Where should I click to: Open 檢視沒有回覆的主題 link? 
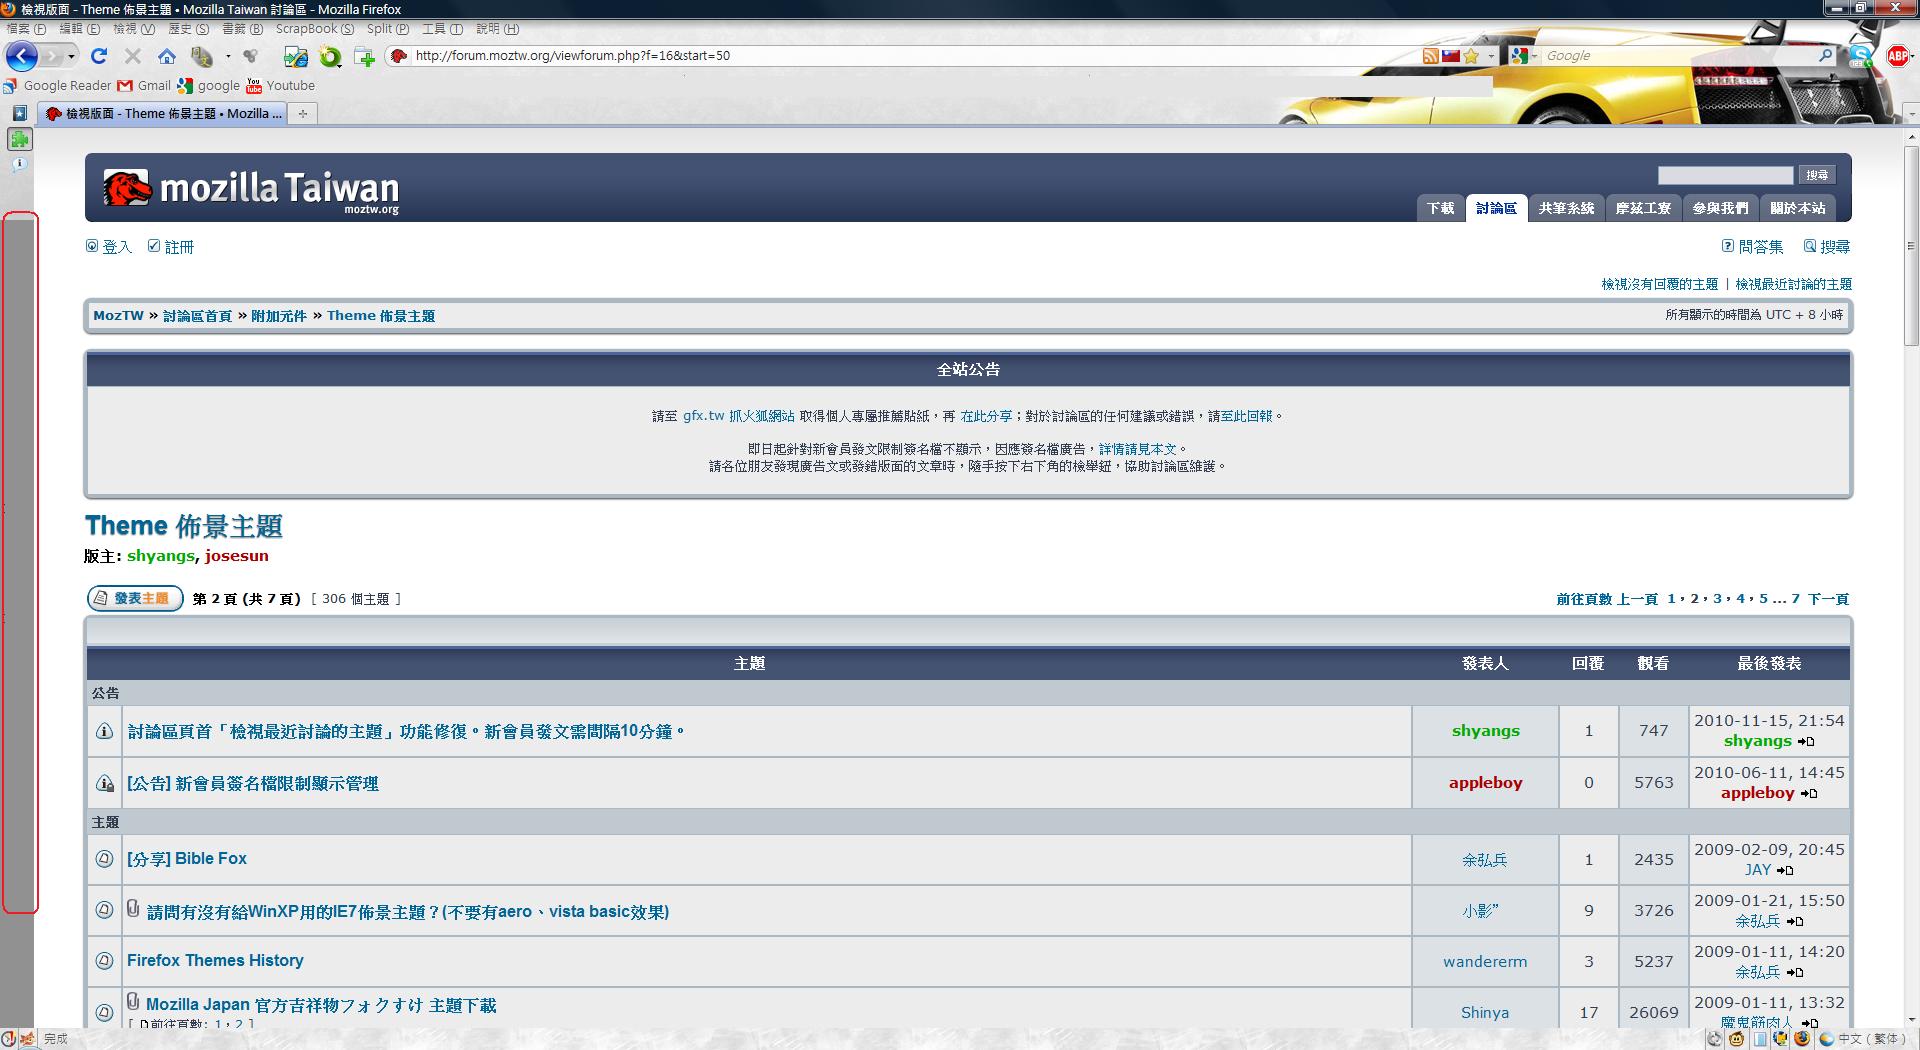1660,285
